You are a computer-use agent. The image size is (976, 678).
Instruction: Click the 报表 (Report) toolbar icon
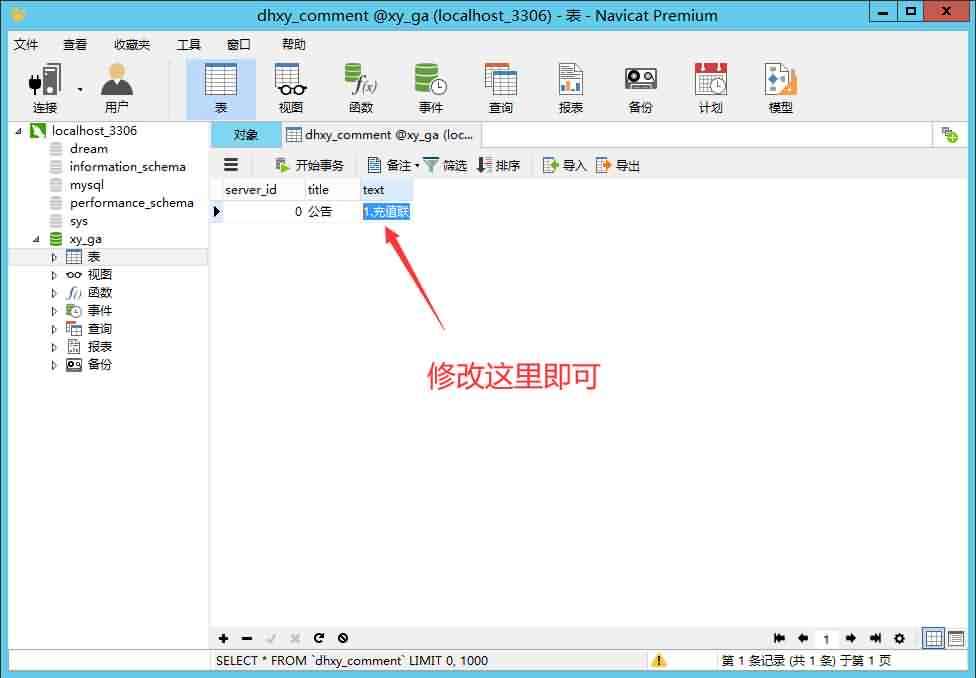pos(570,88)
